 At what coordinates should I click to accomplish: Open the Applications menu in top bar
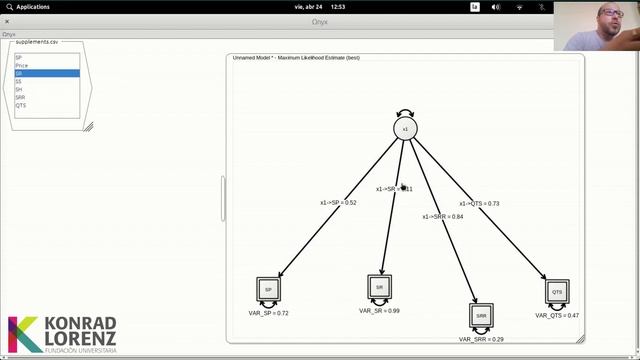click(33, 7)
